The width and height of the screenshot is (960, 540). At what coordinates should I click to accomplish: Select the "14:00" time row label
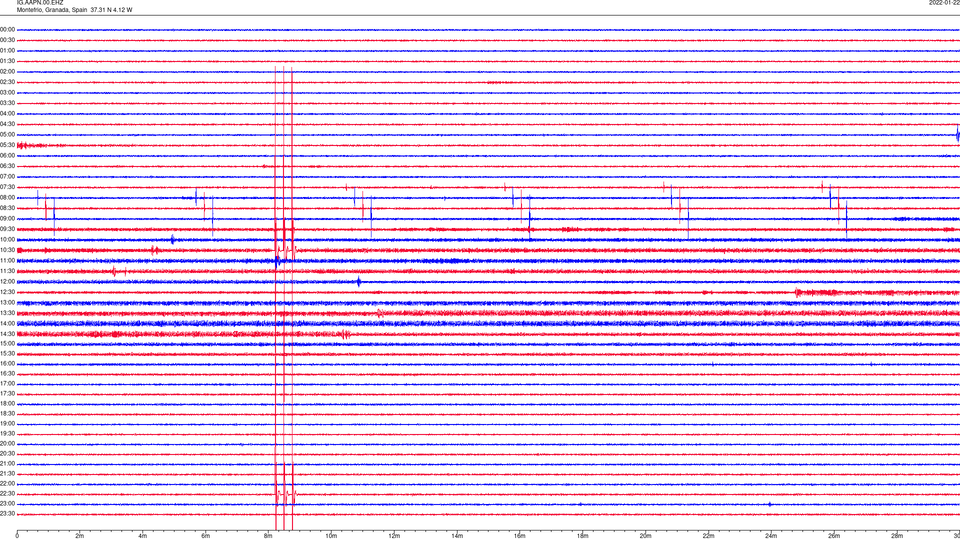click(x=7, y=323)
